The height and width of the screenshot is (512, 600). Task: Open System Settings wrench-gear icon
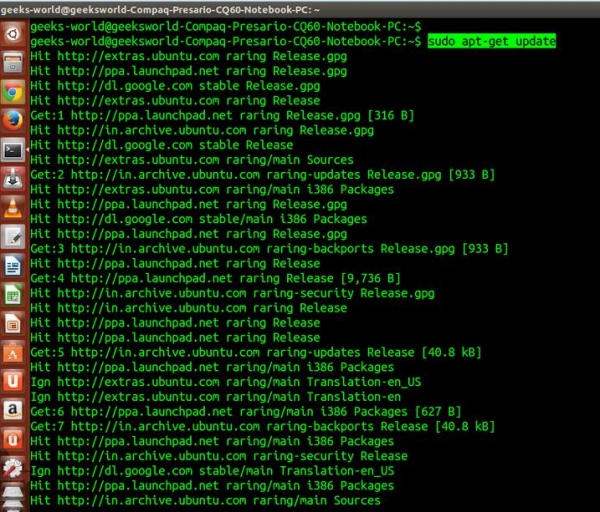(x=13, y=469)
